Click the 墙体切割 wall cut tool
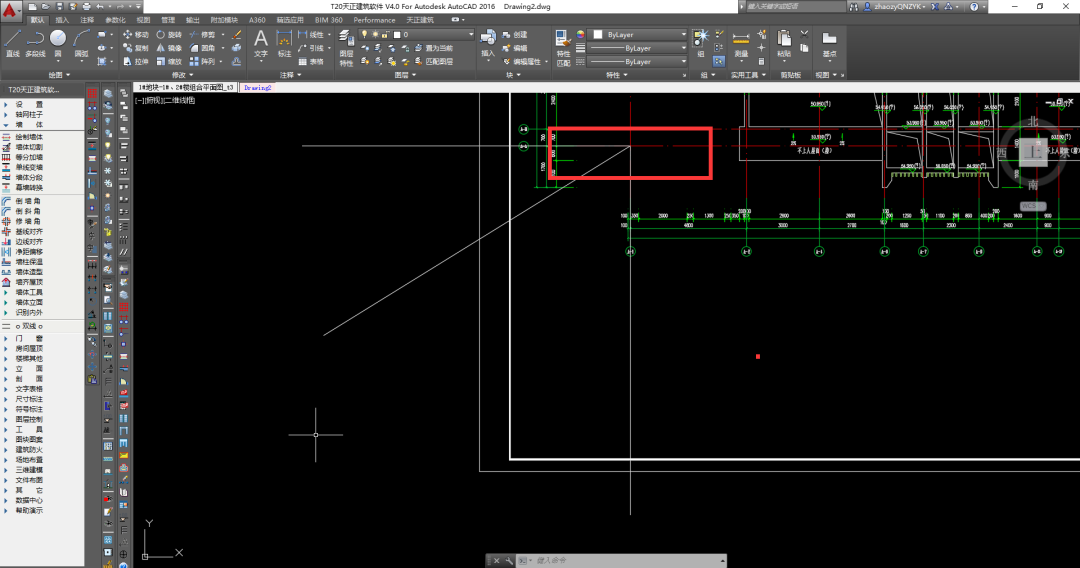 (29, 147)
